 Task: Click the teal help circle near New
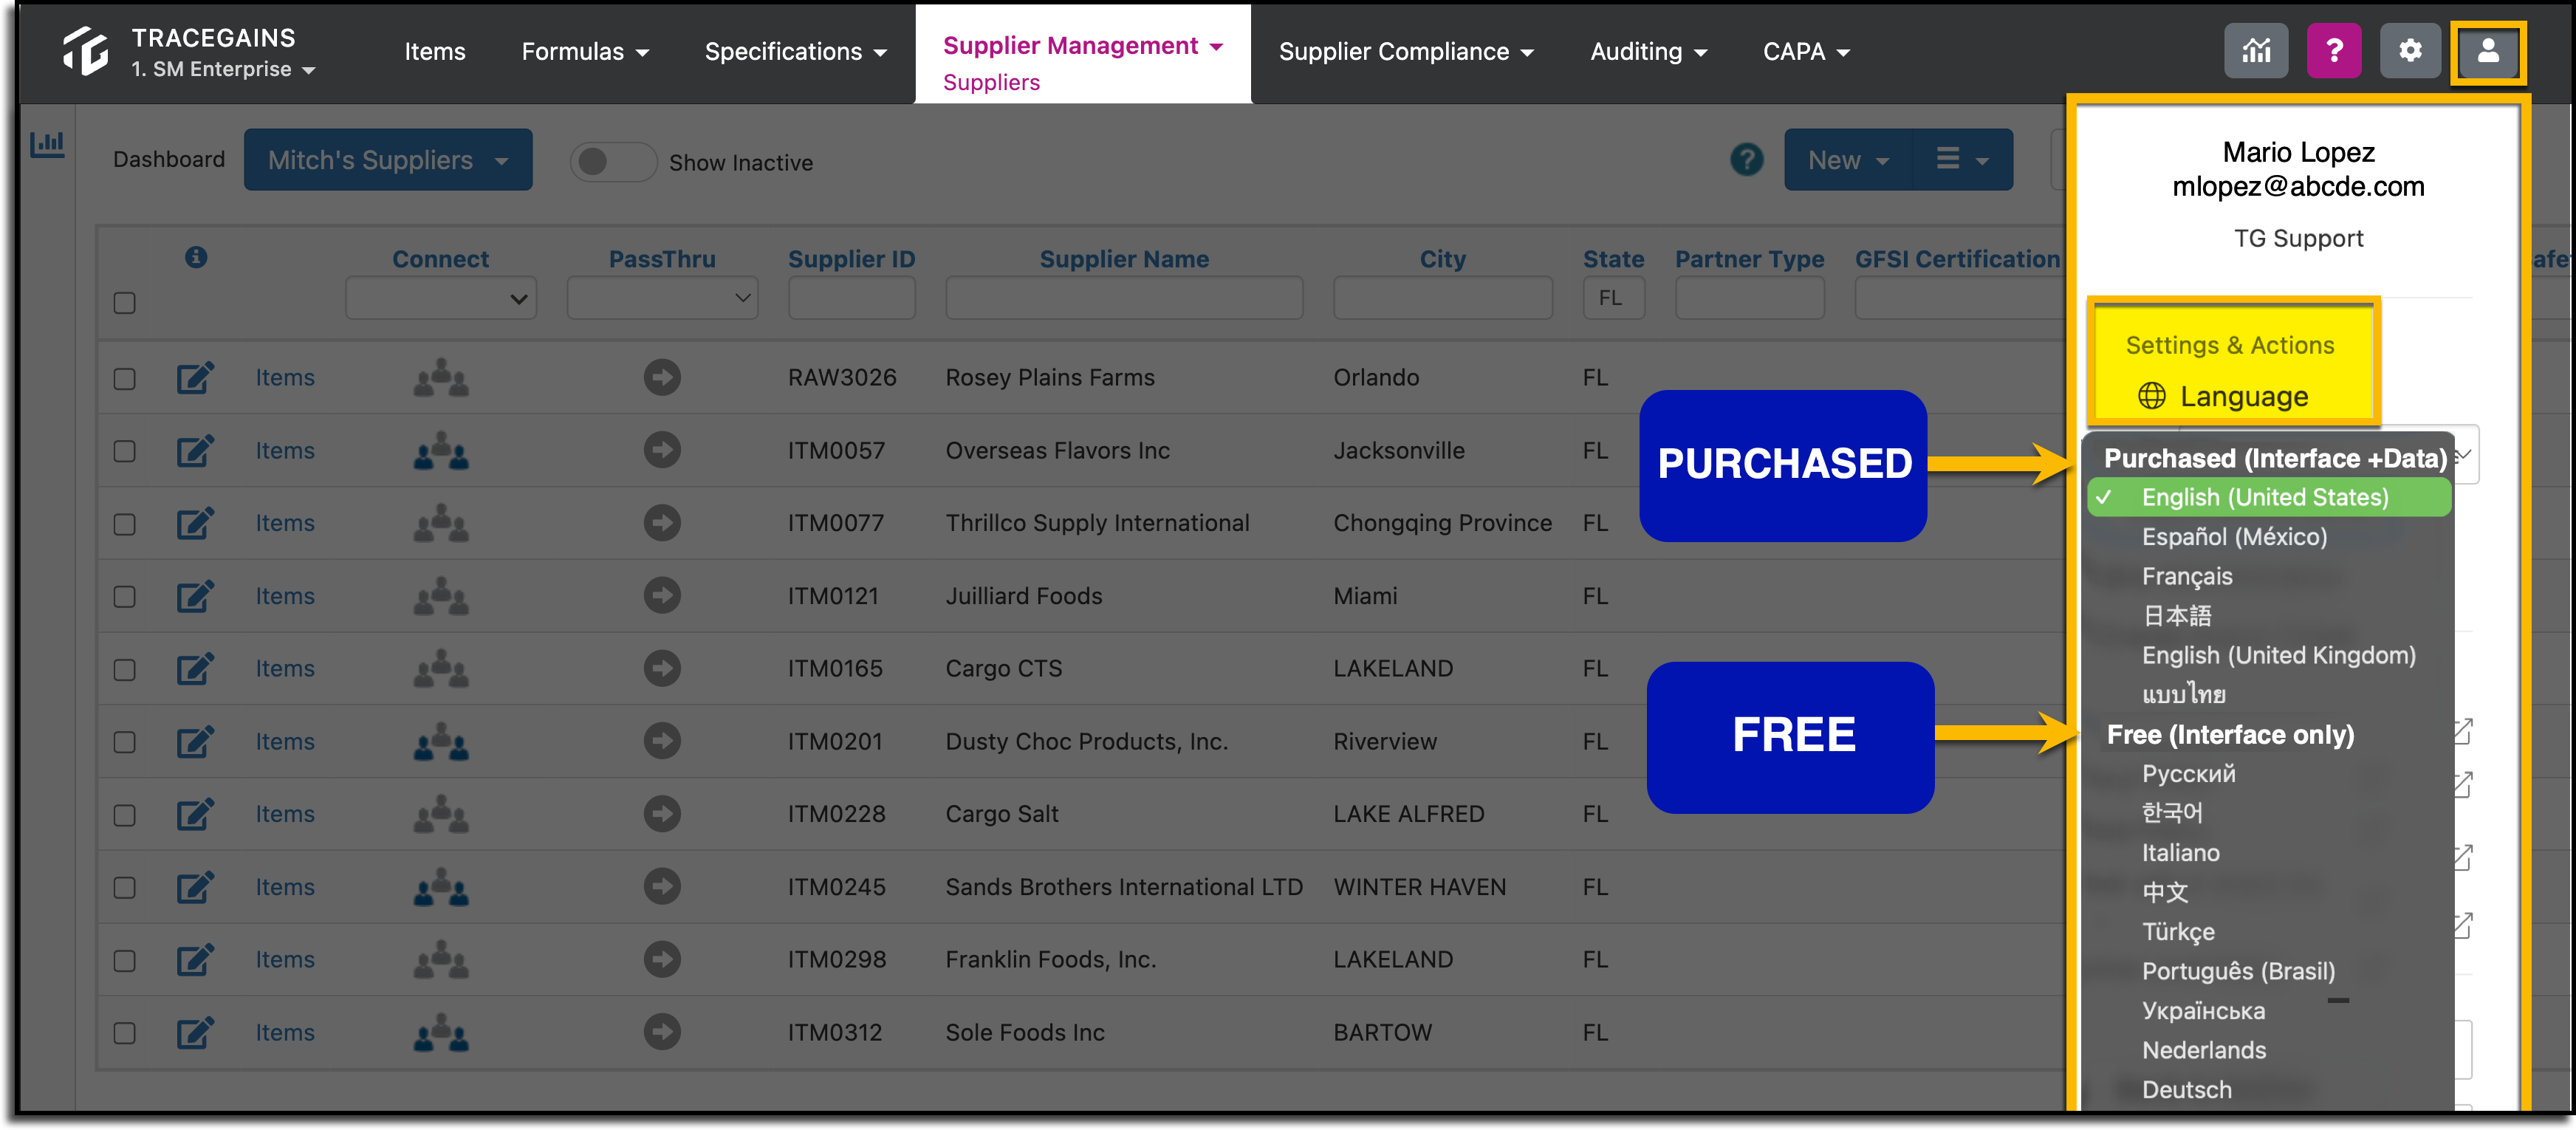coord(1746,159)
